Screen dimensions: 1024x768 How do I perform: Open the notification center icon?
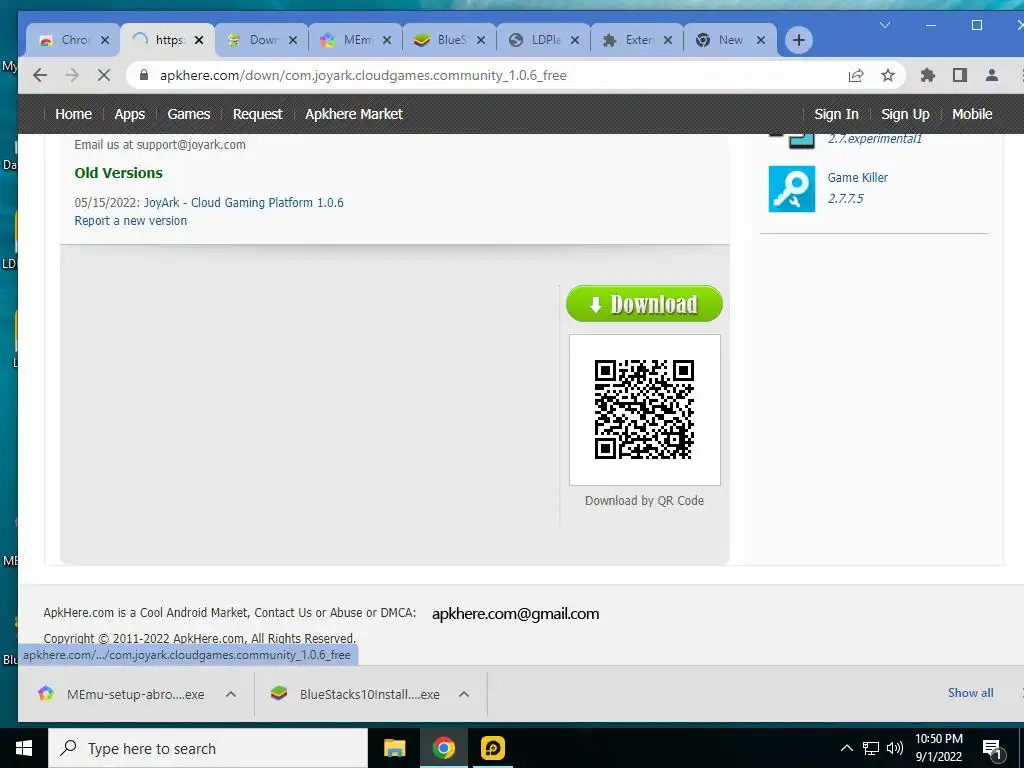coord(991,750)
